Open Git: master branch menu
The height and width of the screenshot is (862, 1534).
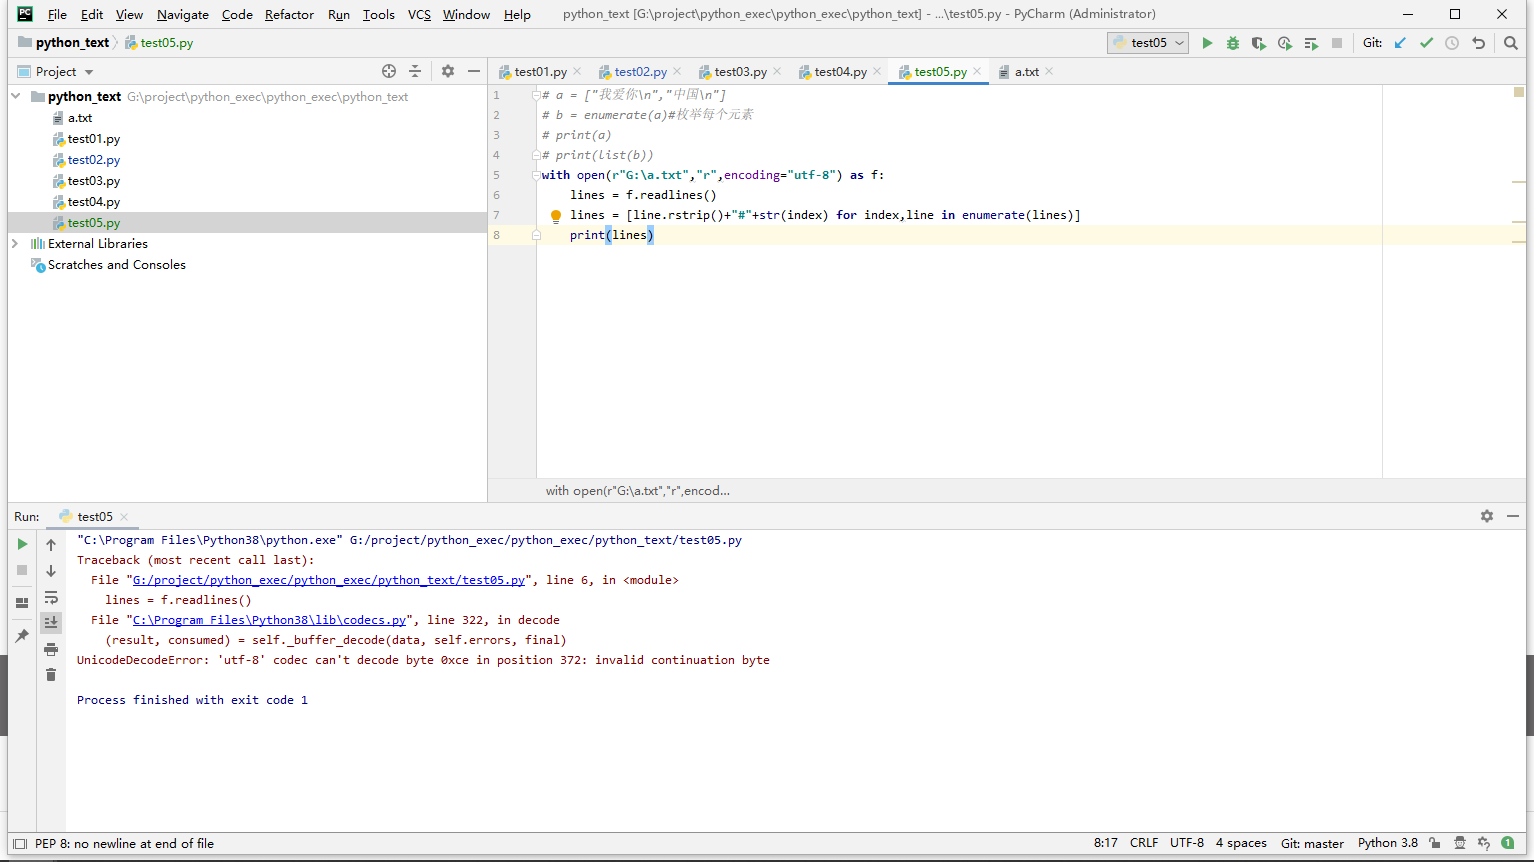(x=1312, y=843)
